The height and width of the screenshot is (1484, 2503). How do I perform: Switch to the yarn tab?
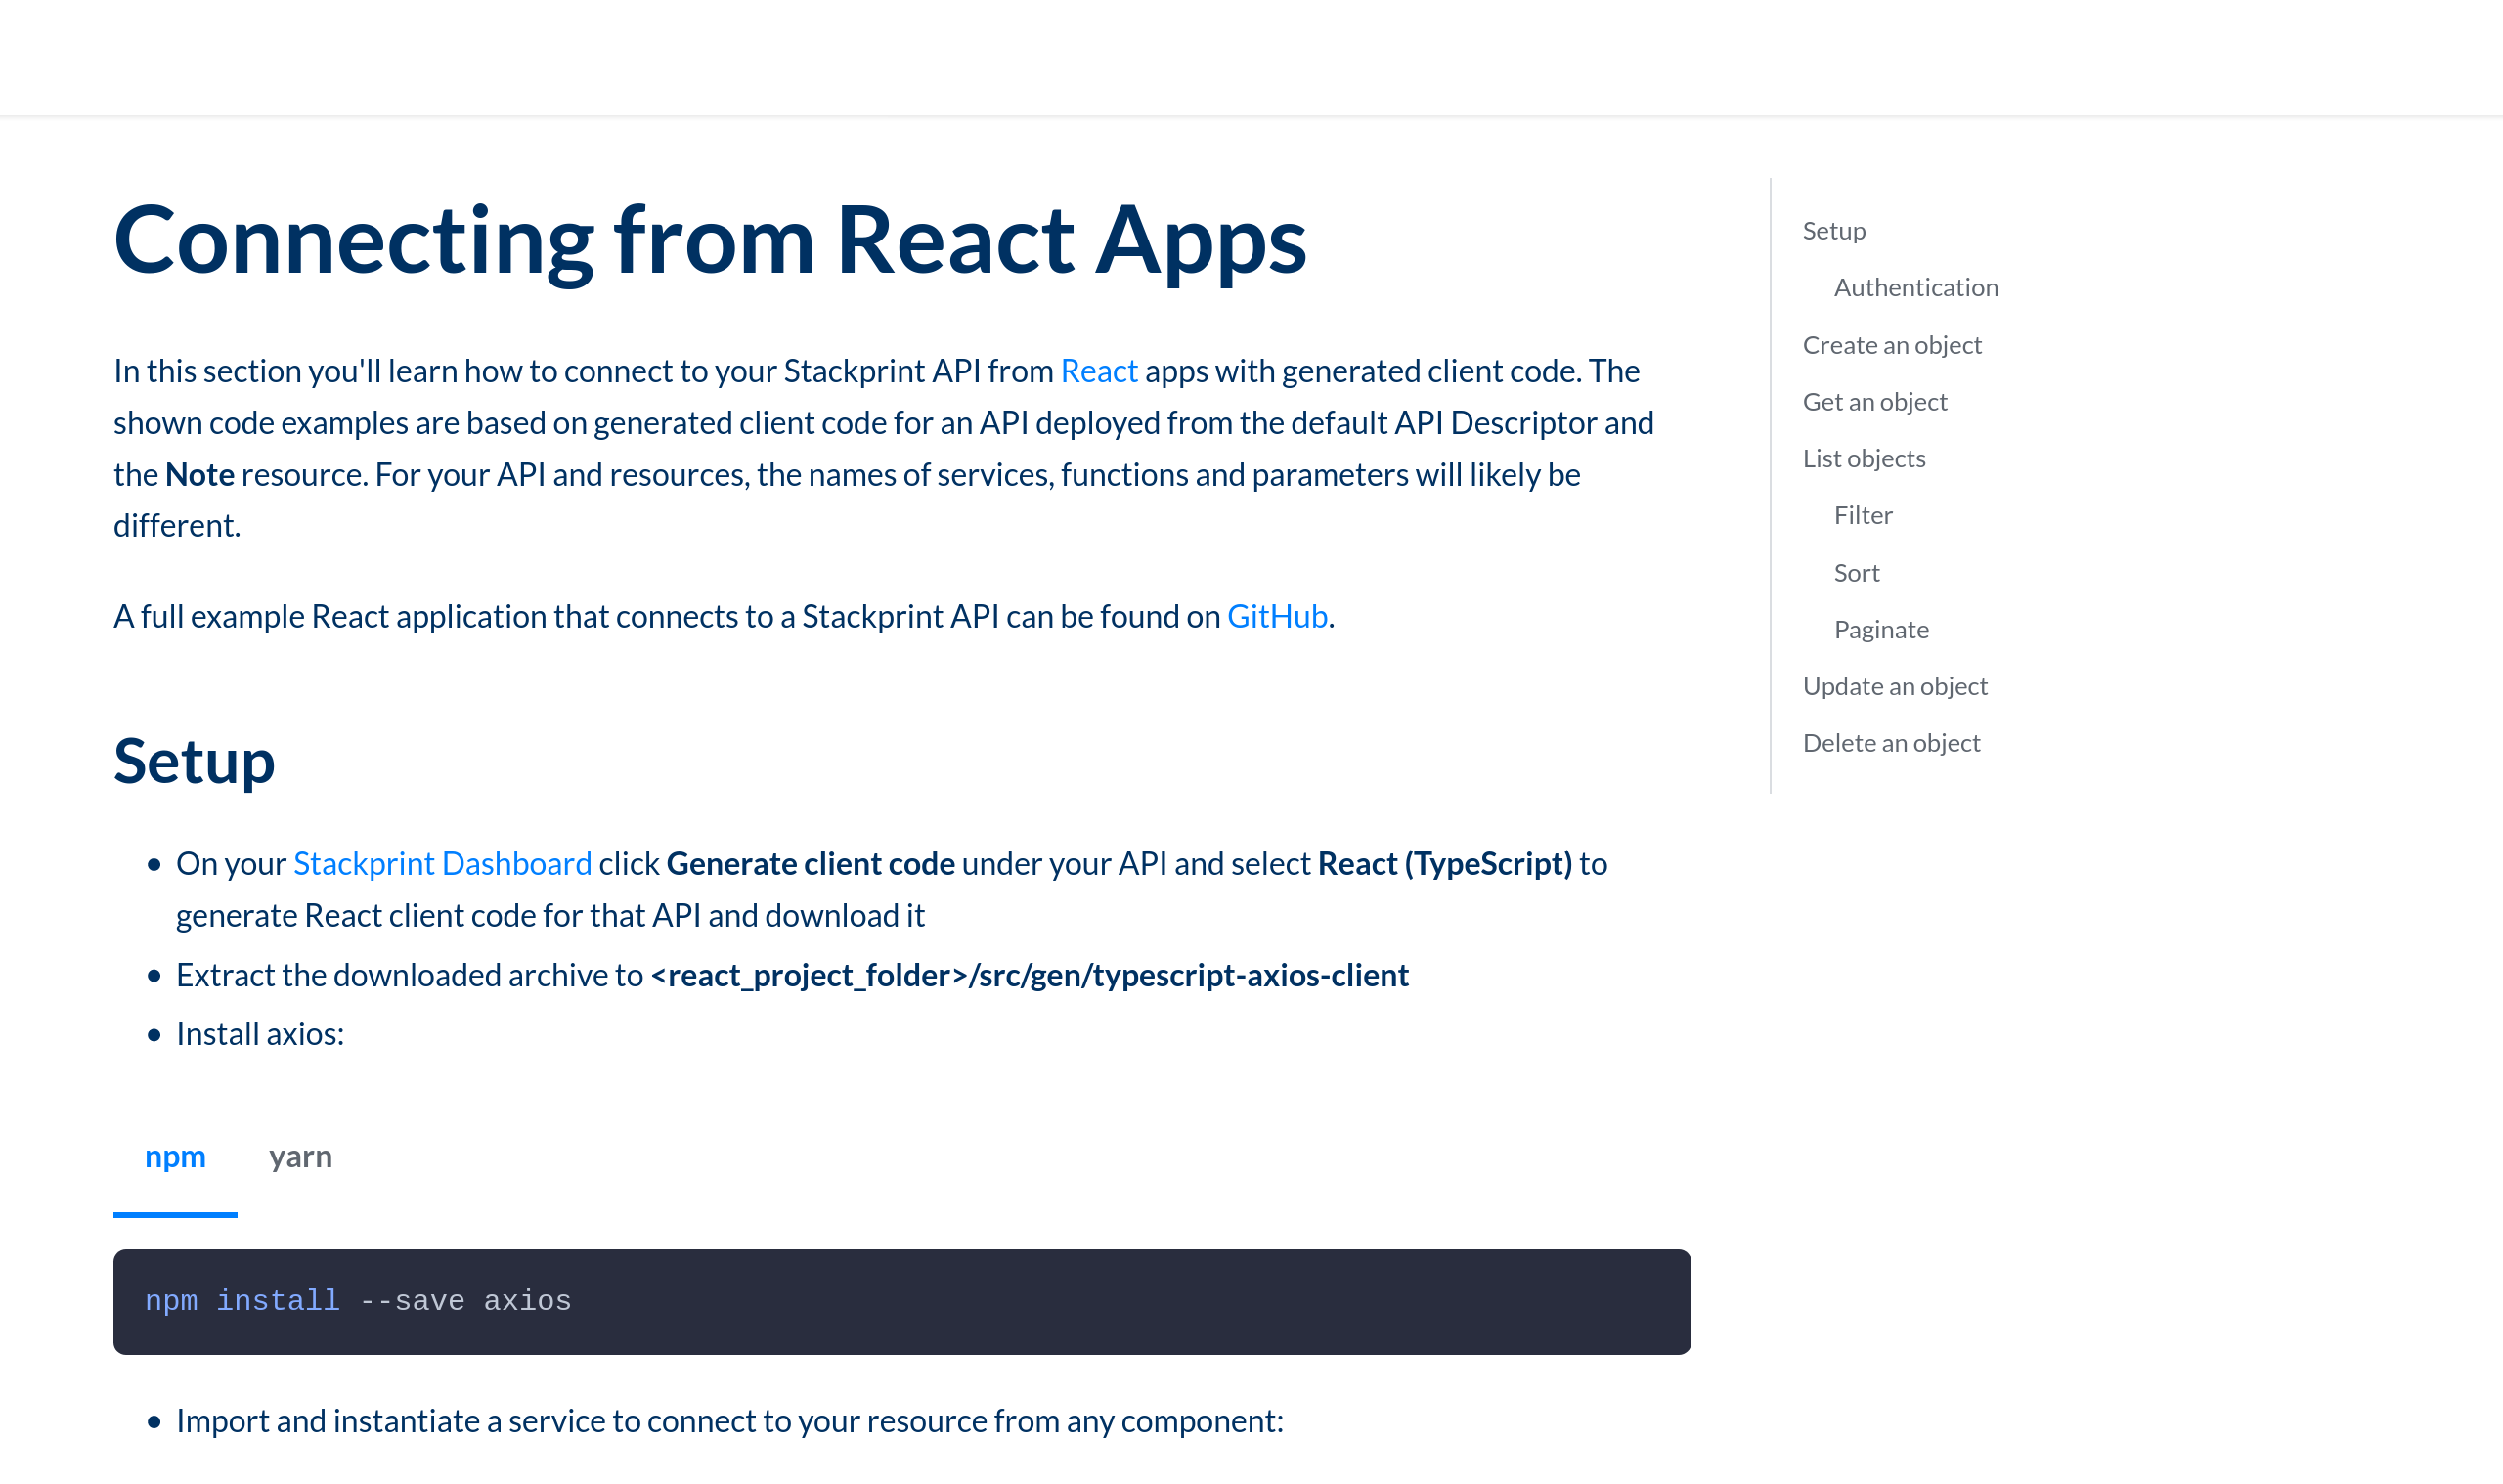click(300, 1157)
